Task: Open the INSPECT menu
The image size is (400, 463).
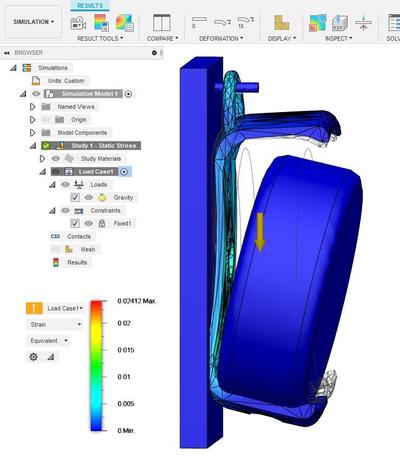Action: [339, 39]
